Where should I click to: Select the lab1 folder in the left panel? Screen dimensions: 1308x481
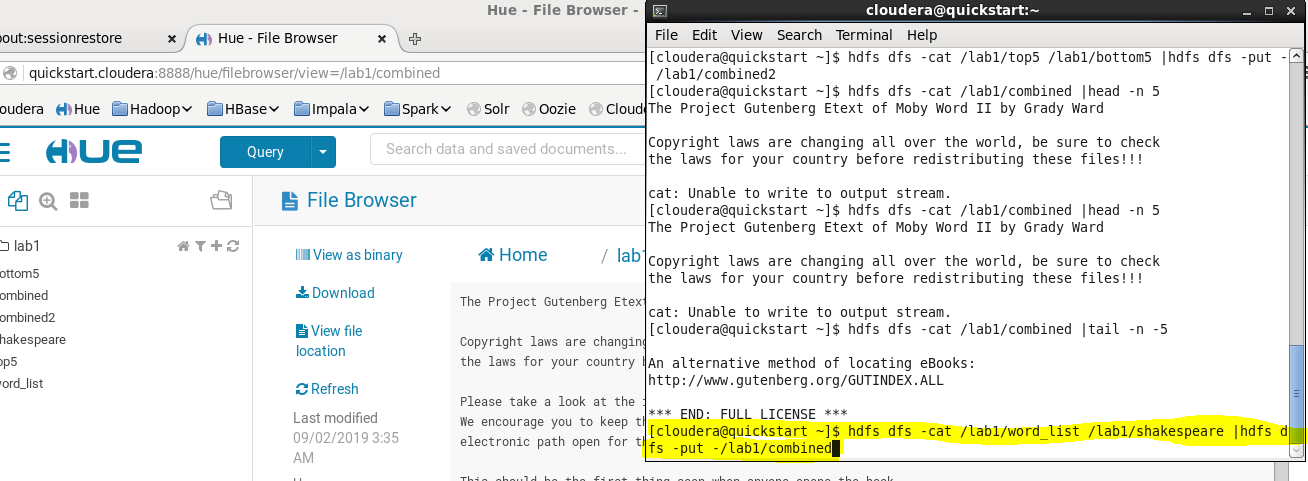(20, 246)
